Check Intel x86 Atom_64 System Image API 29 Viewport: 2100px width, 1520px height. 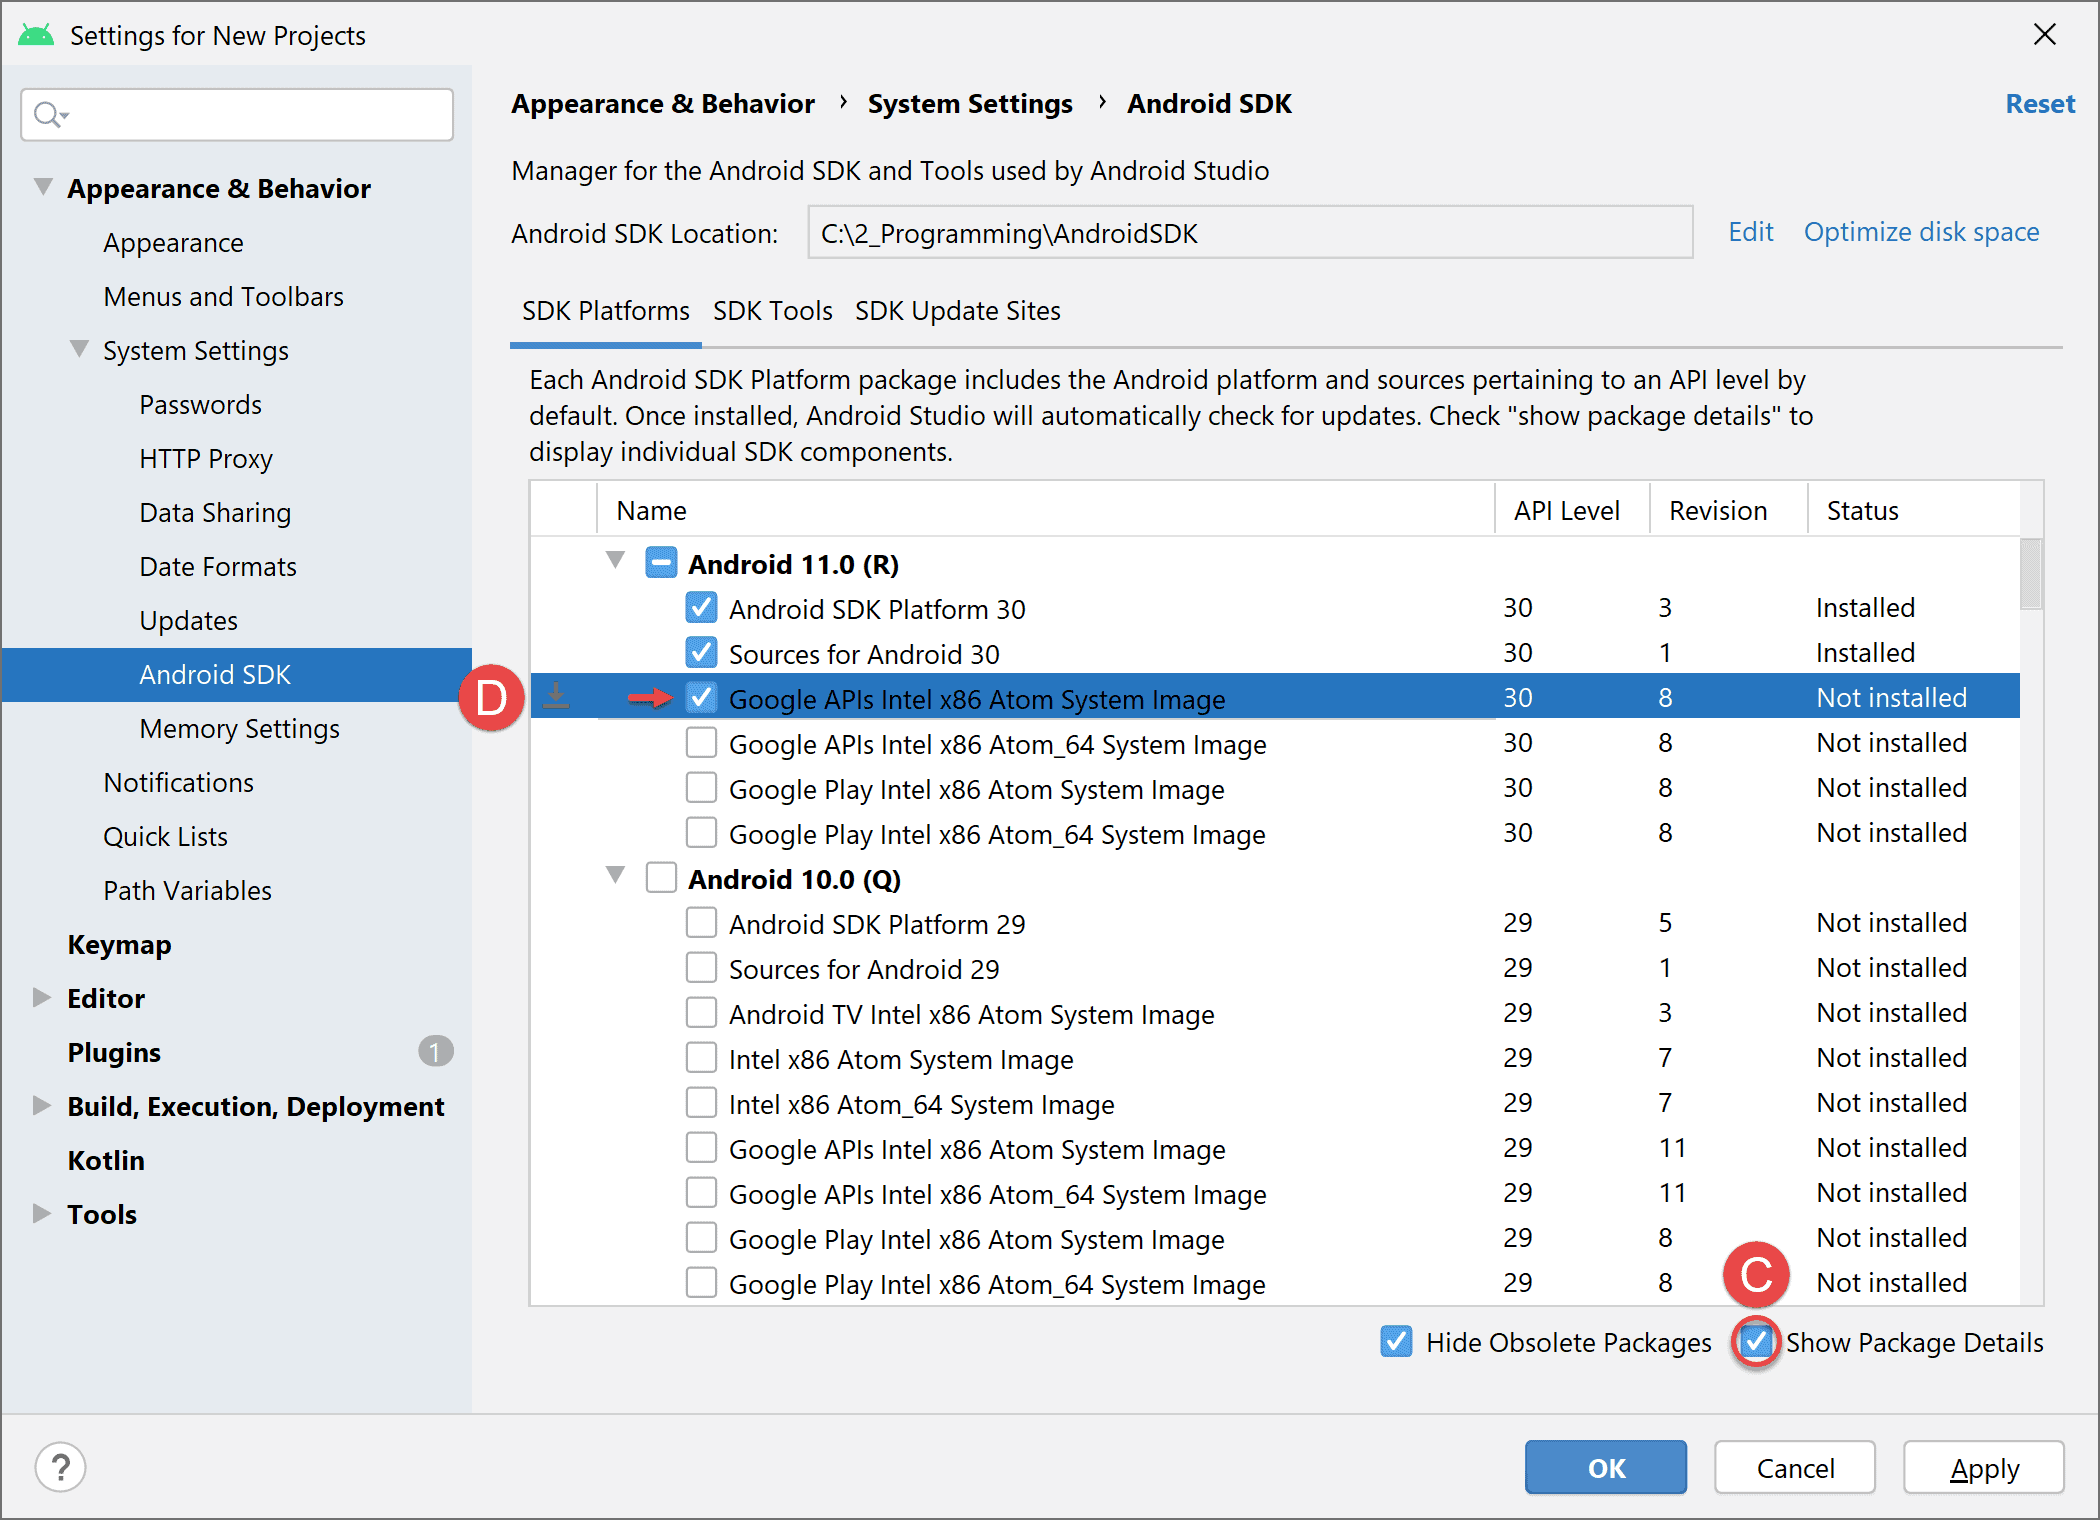[701, 1103]
